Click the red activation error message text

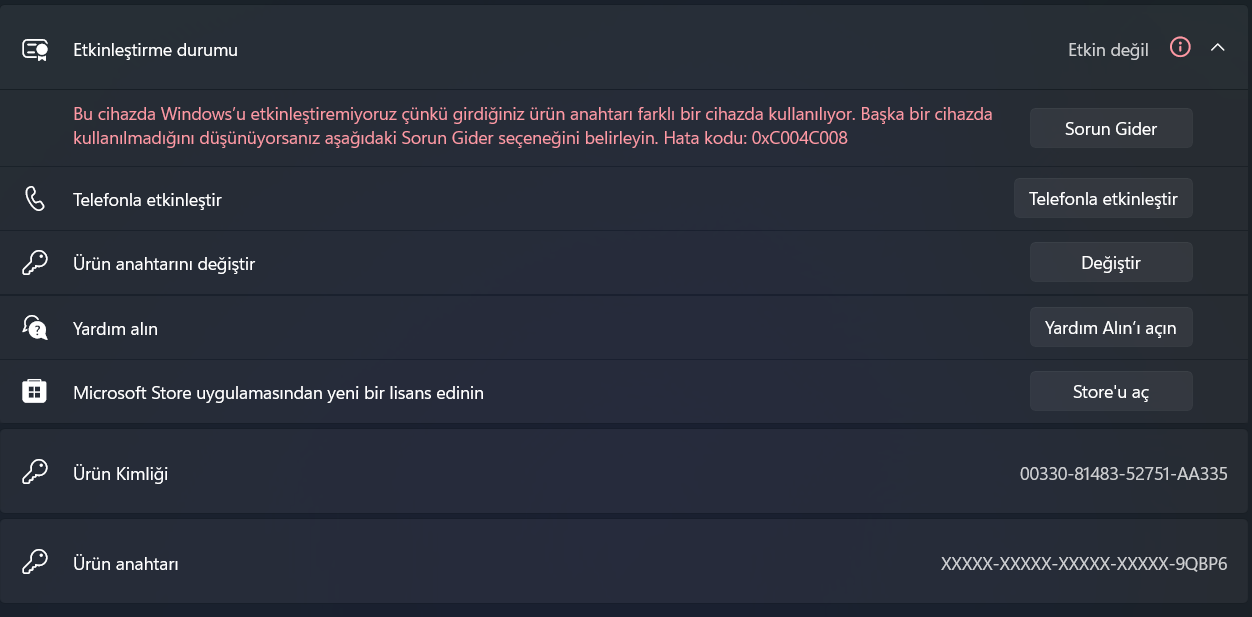pyautogui.click(x=533, y=126)
